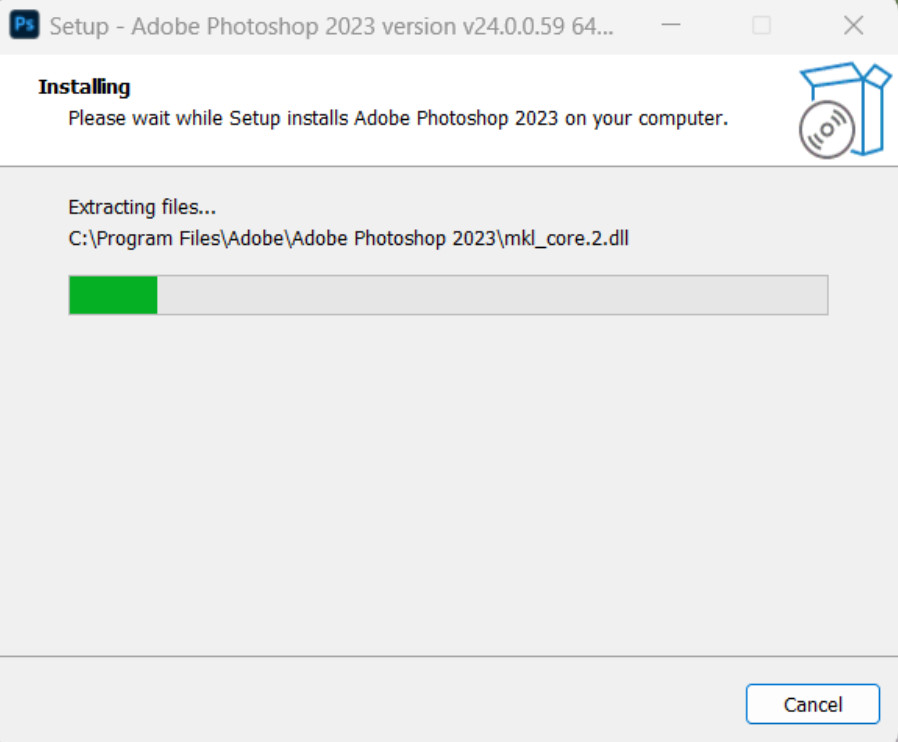898x742 pixels.
Task: Click the green filled part of progress bar
Action: pos(113,295)
